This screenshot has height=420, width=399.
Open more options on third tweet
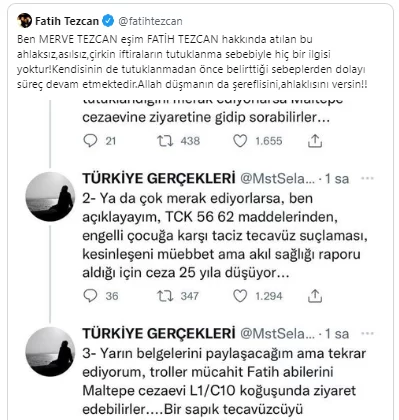[367, 334]
